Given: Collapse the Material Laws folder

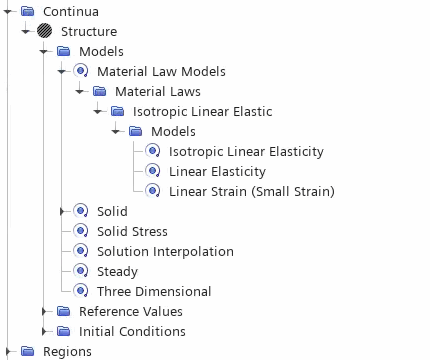Looking at the screenshot, I should point(80,91).
